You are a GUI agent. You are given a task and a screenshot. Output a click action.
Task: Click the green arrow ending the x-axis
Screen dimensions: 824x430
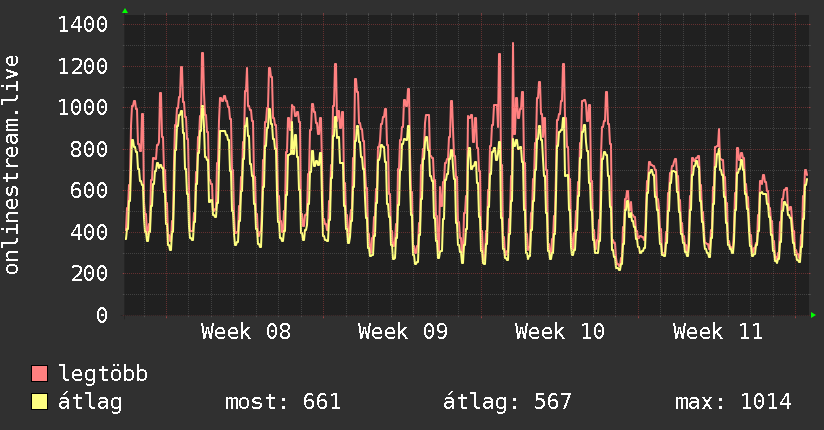[x=813, y=315]
